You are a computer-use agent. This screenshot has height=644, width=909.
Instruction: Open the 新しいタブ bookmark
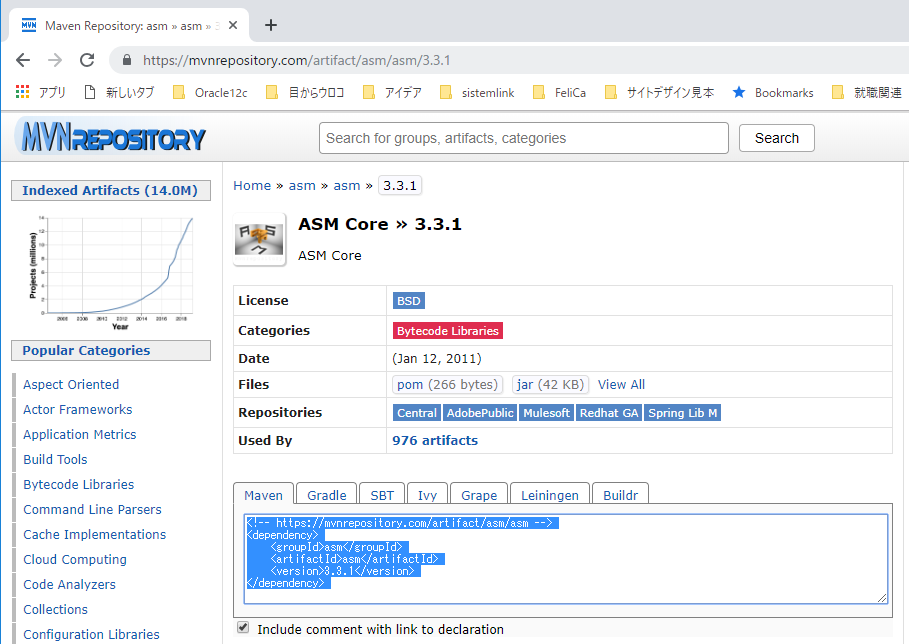pyautogui.click(x=119, y=92)
